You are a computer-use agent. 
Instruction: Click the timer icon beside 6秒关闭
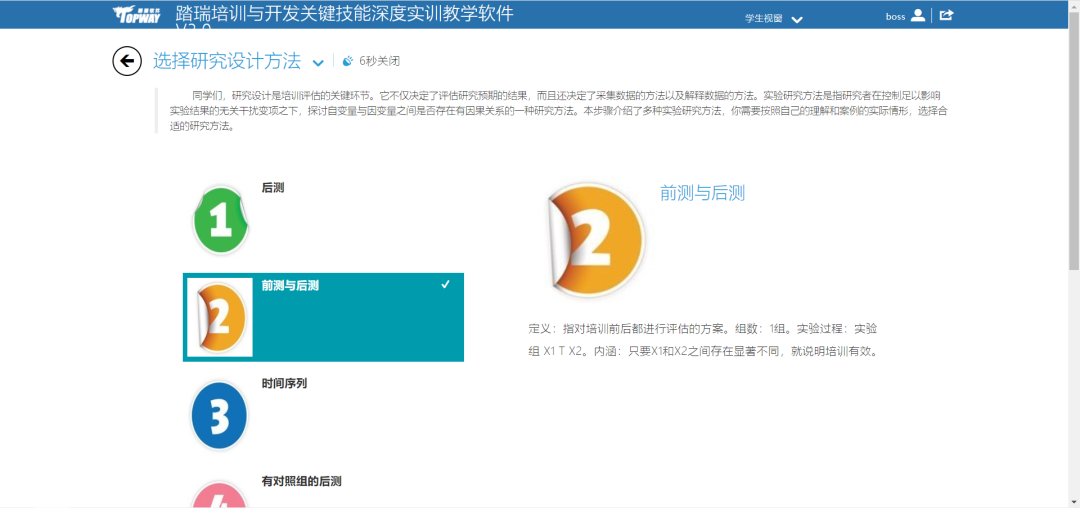click(348, 61)
